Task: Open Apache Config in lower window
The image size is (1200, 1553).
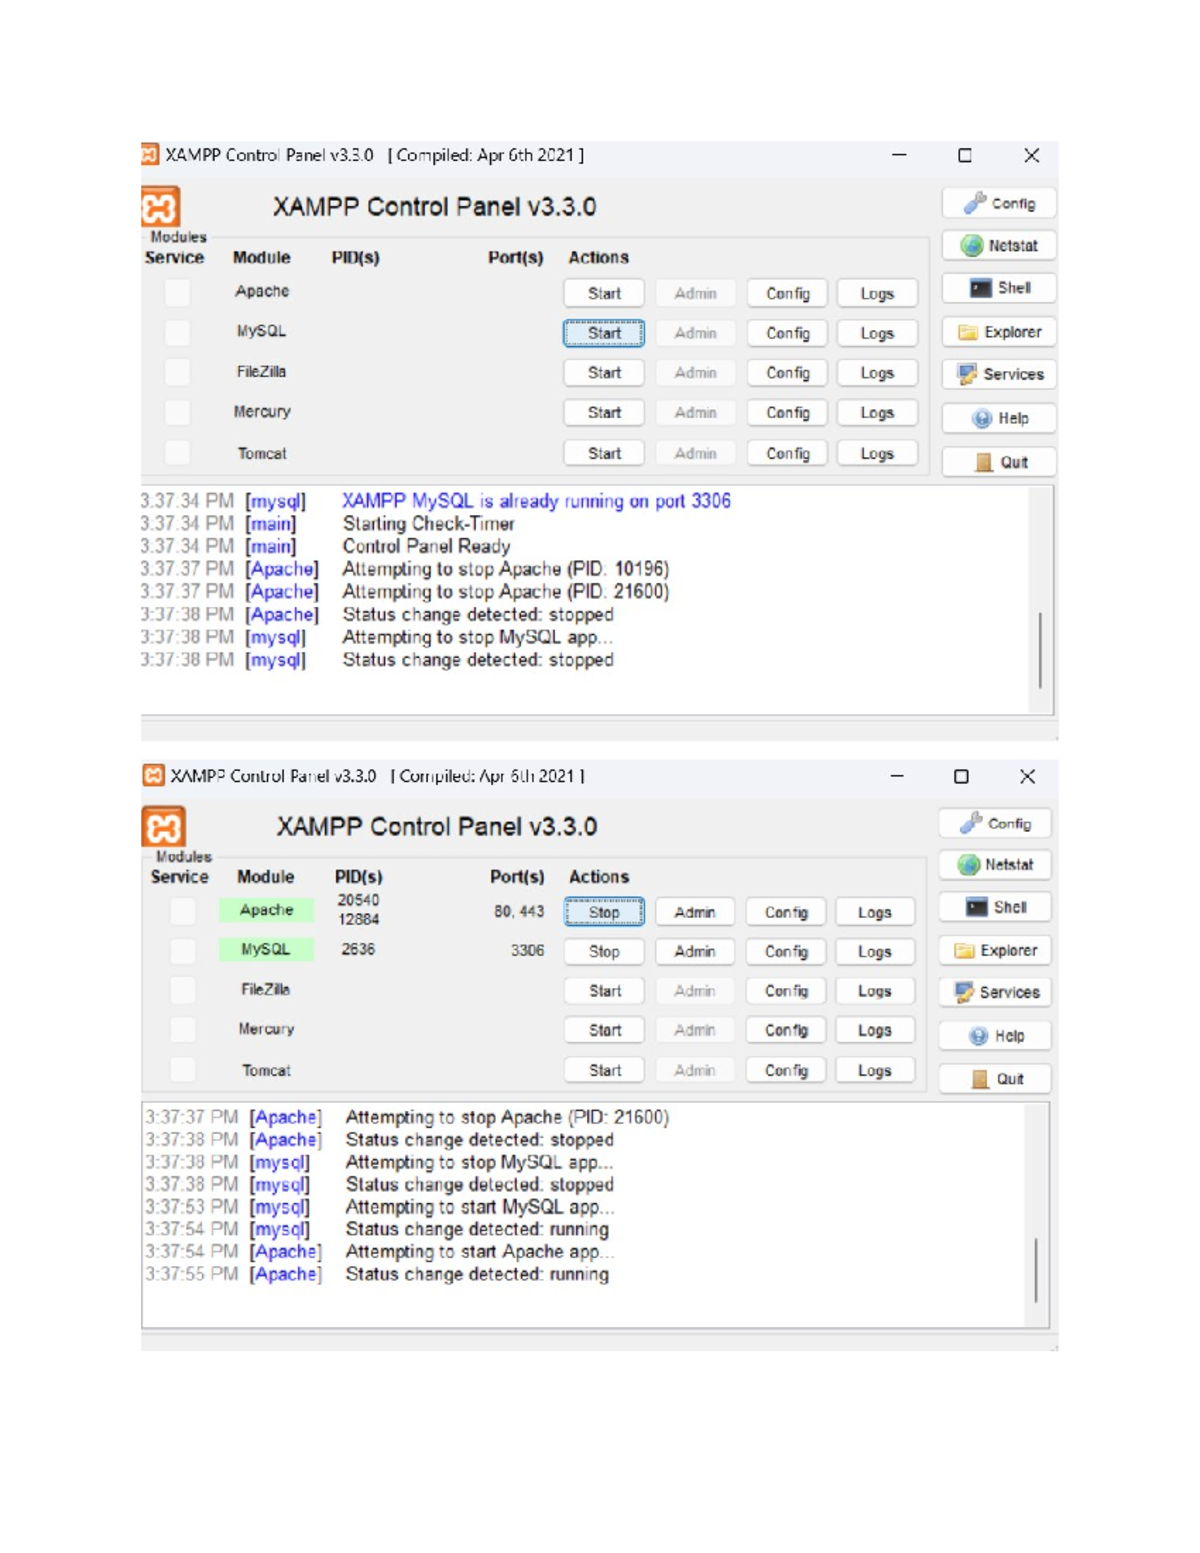Action: pos(786,912)
